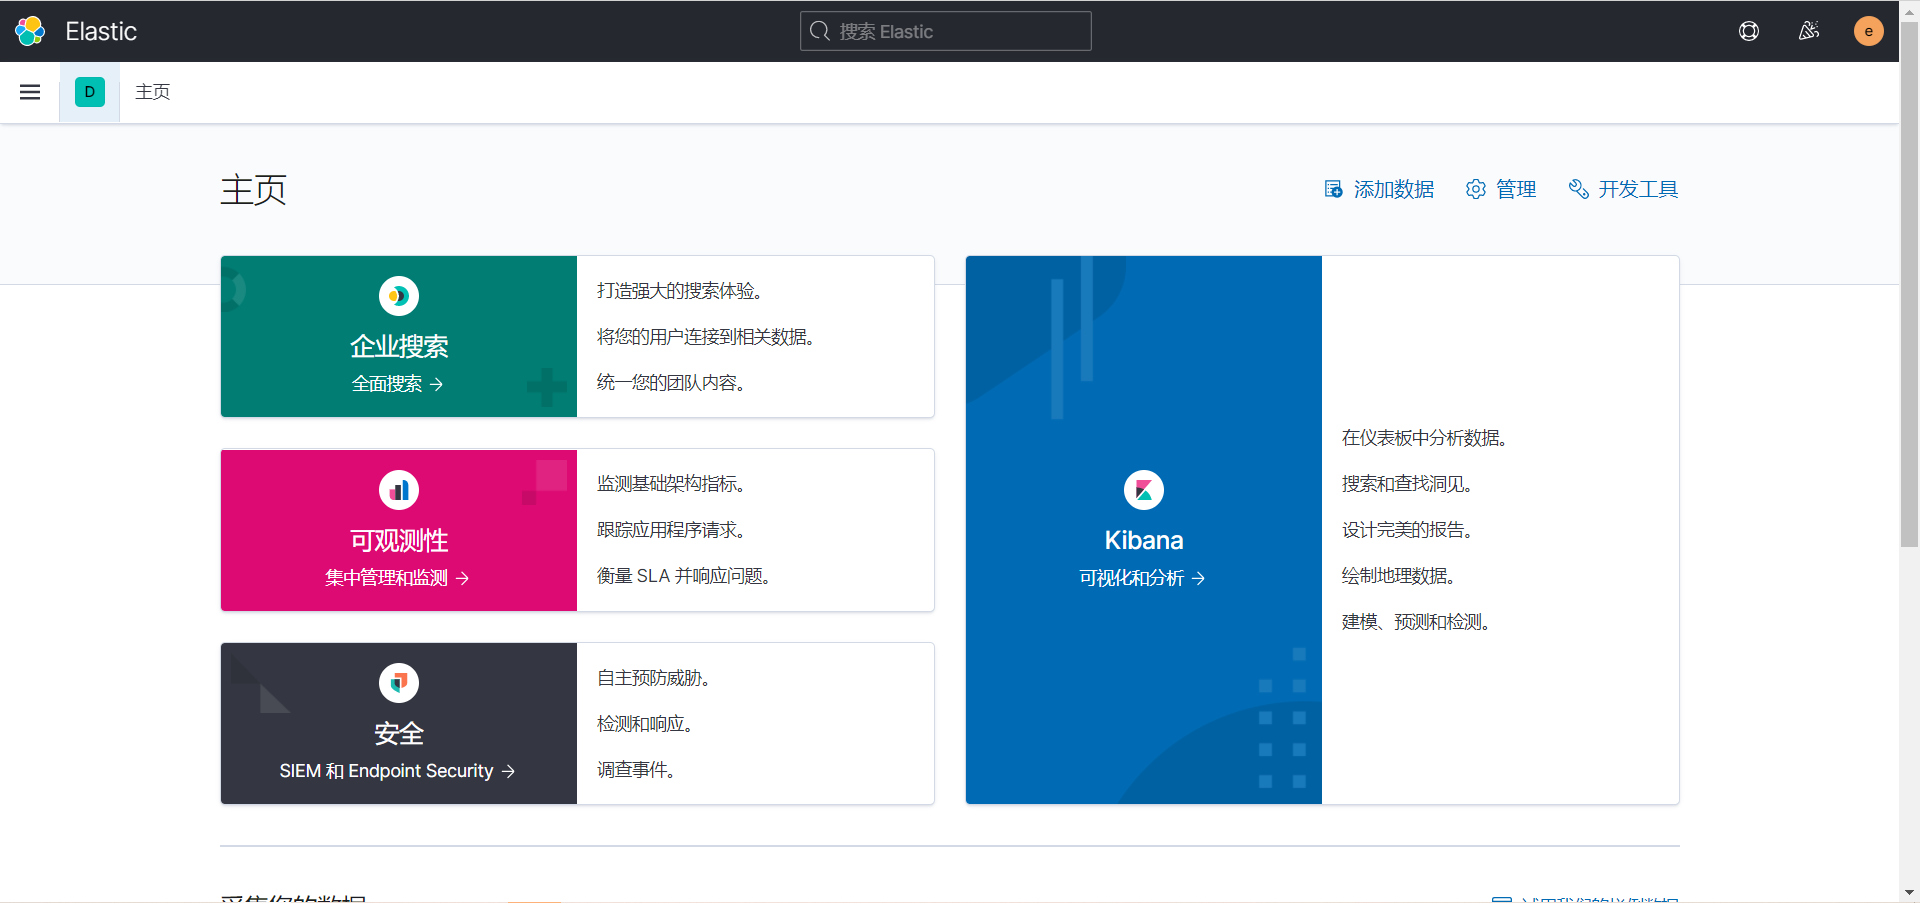
Task: Click the text 绘制地理数据。
Action: [x=1400, y=576]
